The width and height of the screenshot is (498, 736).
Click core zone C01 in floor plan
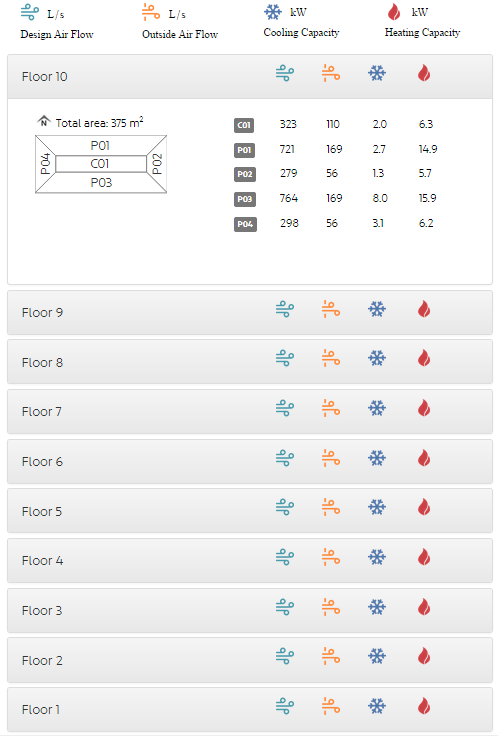[x=100, y=164]
